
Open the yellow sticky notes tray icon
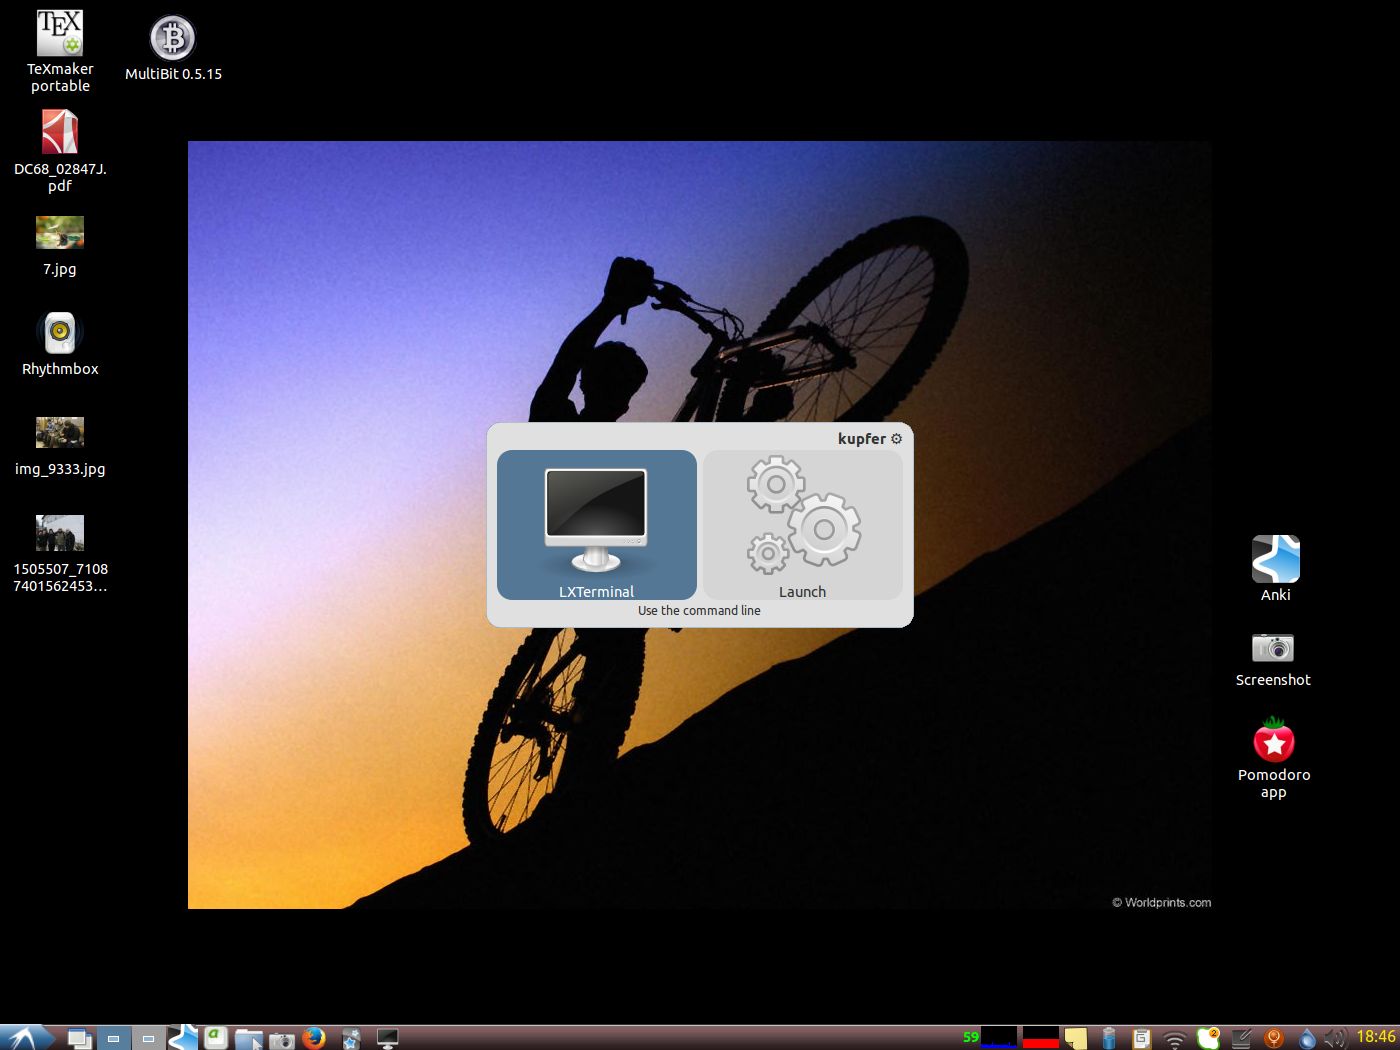coord(1075,1038)
